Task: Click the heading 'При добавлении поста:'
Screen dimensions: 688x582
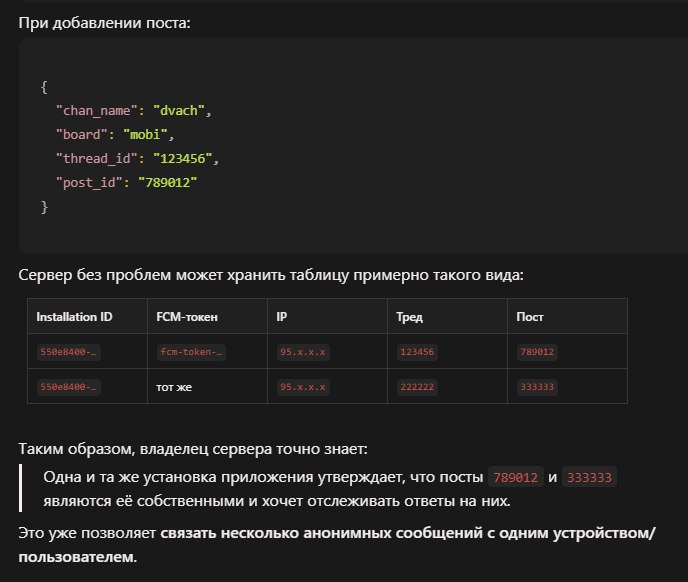Action: (104, 23)
